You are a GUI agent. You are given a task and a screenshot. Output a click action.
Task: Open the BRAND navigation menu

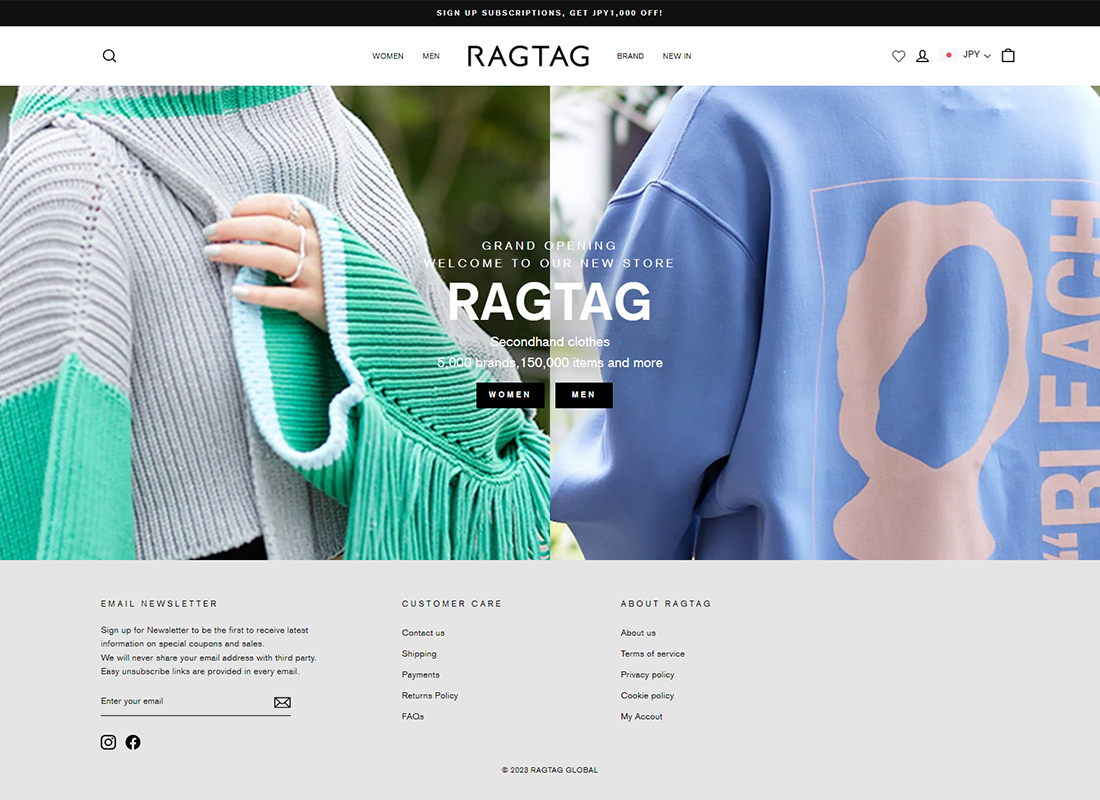pos(630,56)
